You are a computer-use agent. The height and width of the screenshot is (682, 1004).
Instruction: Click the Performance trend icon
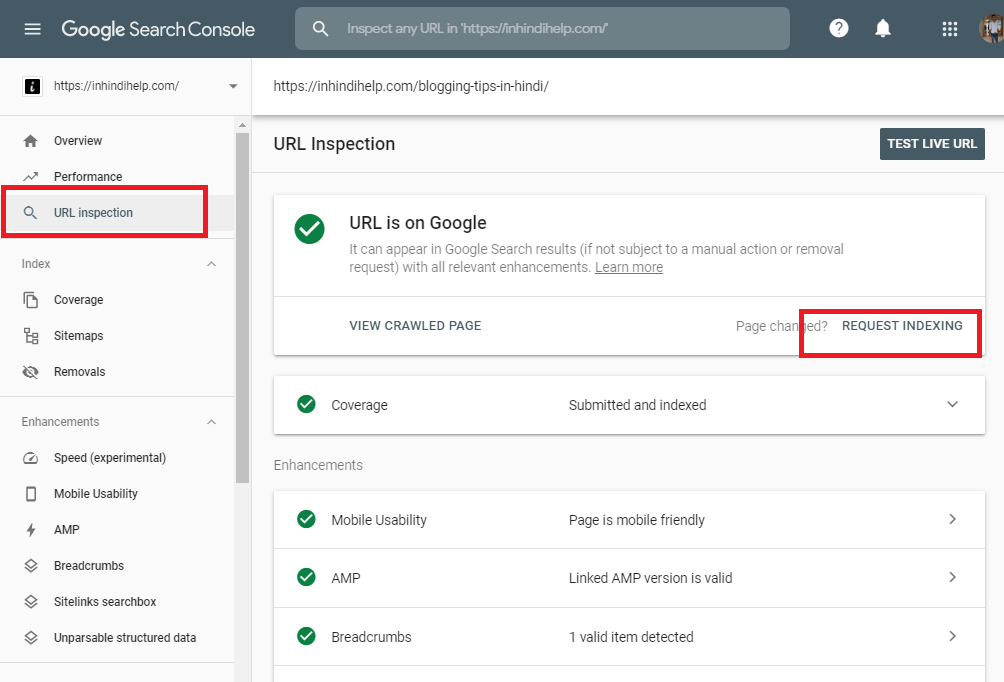pos(31,177)
